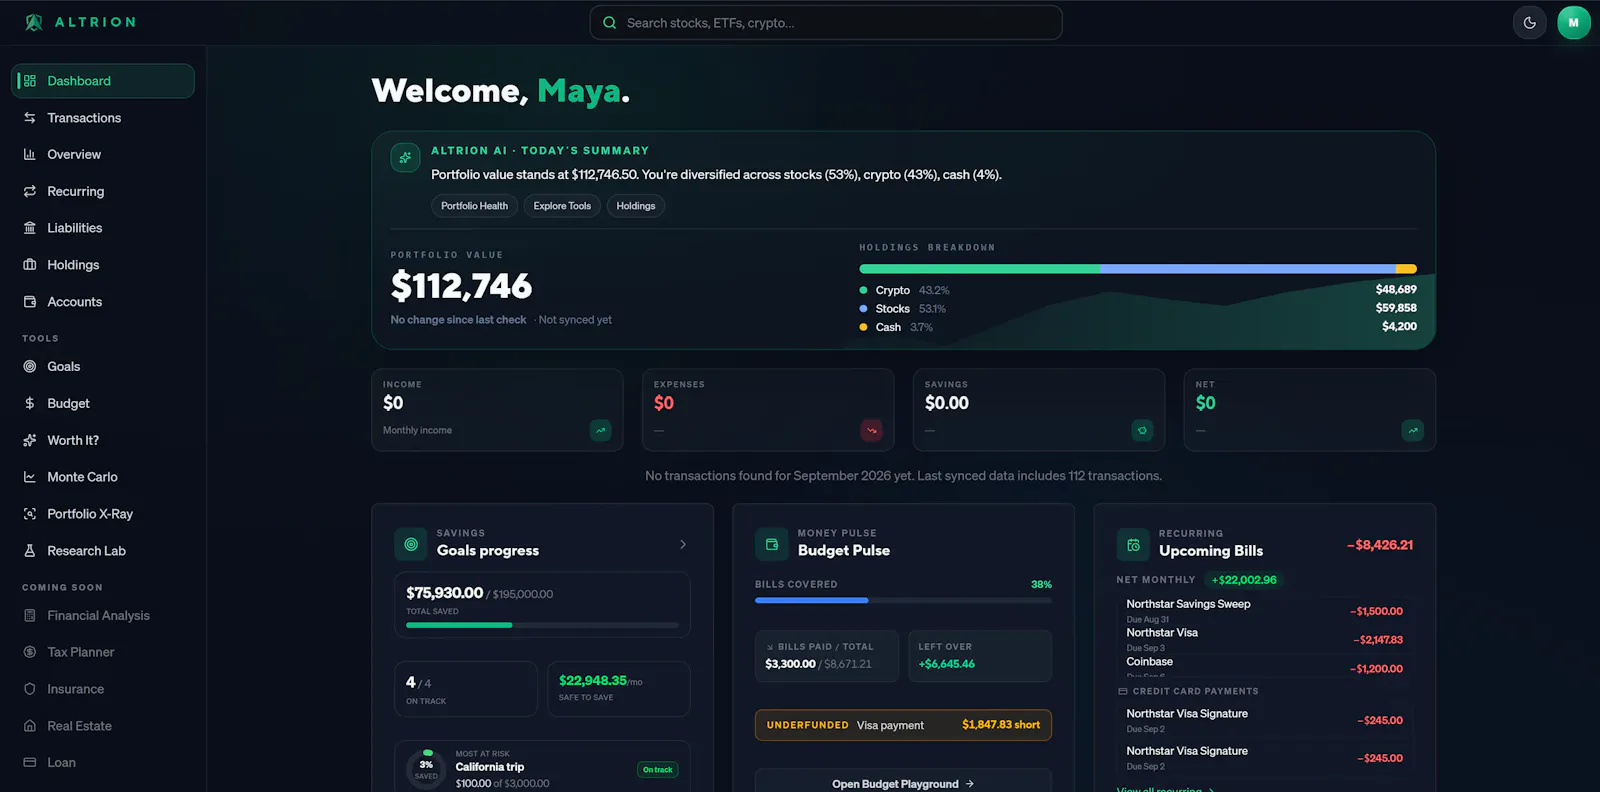Click the Underfunded Visa payment alert

tap(903, 725)
